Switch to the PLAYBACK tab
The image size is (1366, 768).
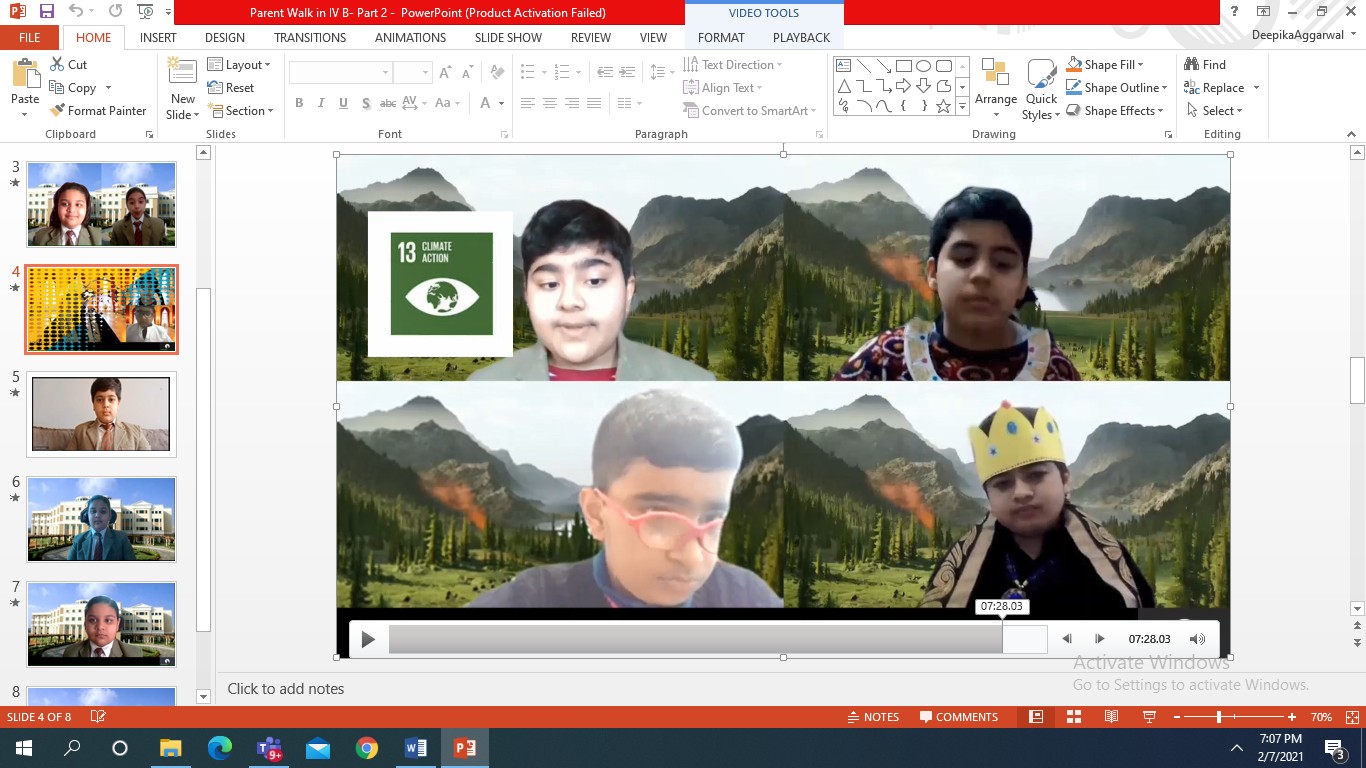[x=801, y=37]
